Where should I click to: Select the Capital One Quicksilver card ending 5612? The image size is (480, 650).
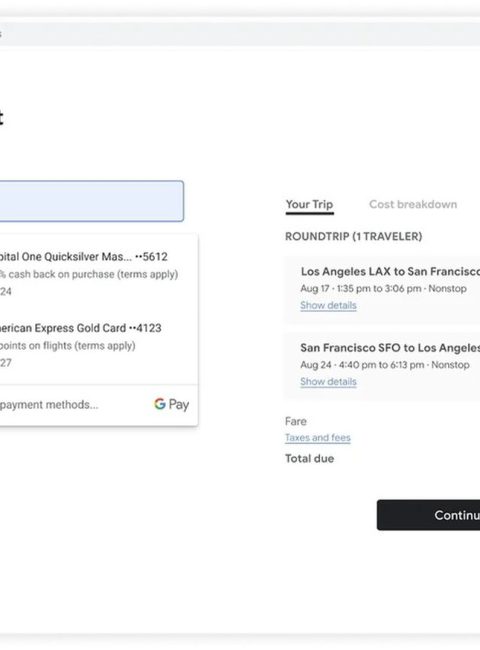99,273
